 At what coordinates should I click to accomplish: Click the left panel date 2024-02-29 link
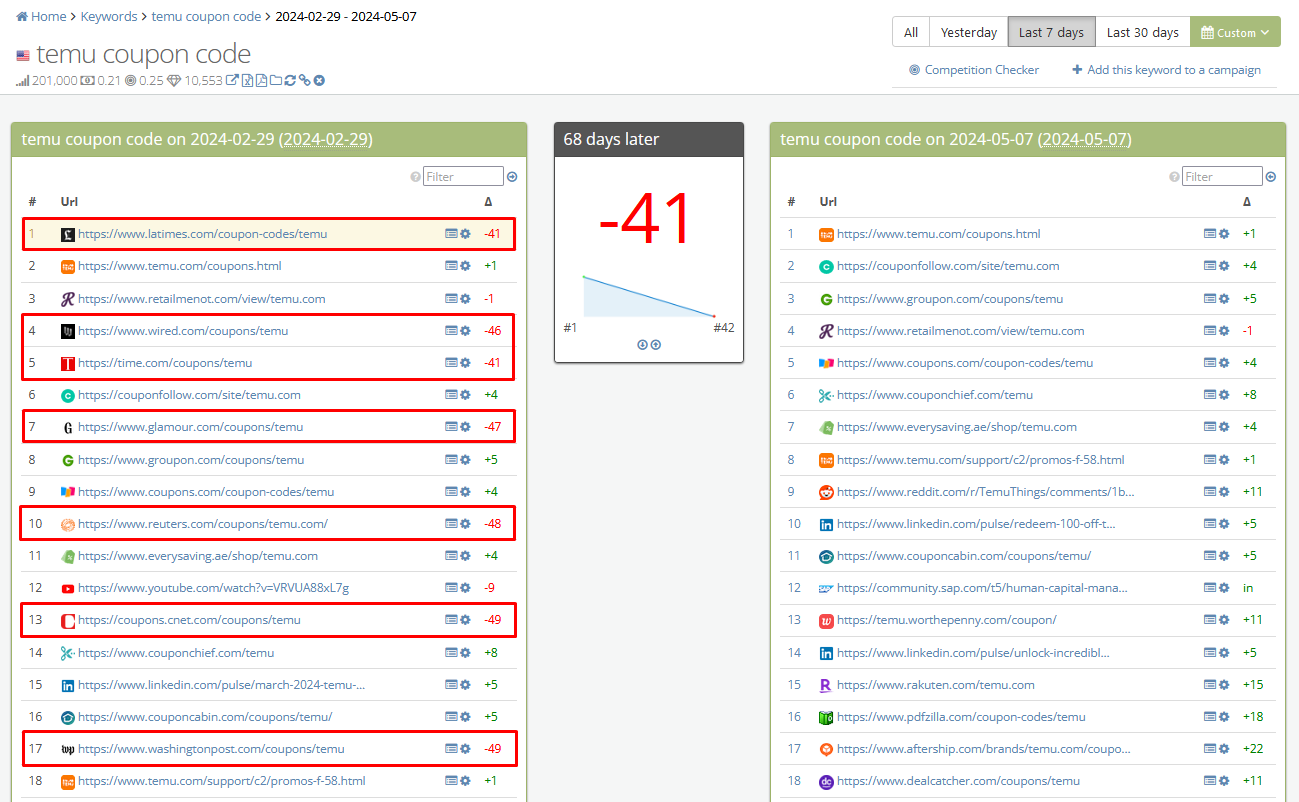[x=325, y=140]
